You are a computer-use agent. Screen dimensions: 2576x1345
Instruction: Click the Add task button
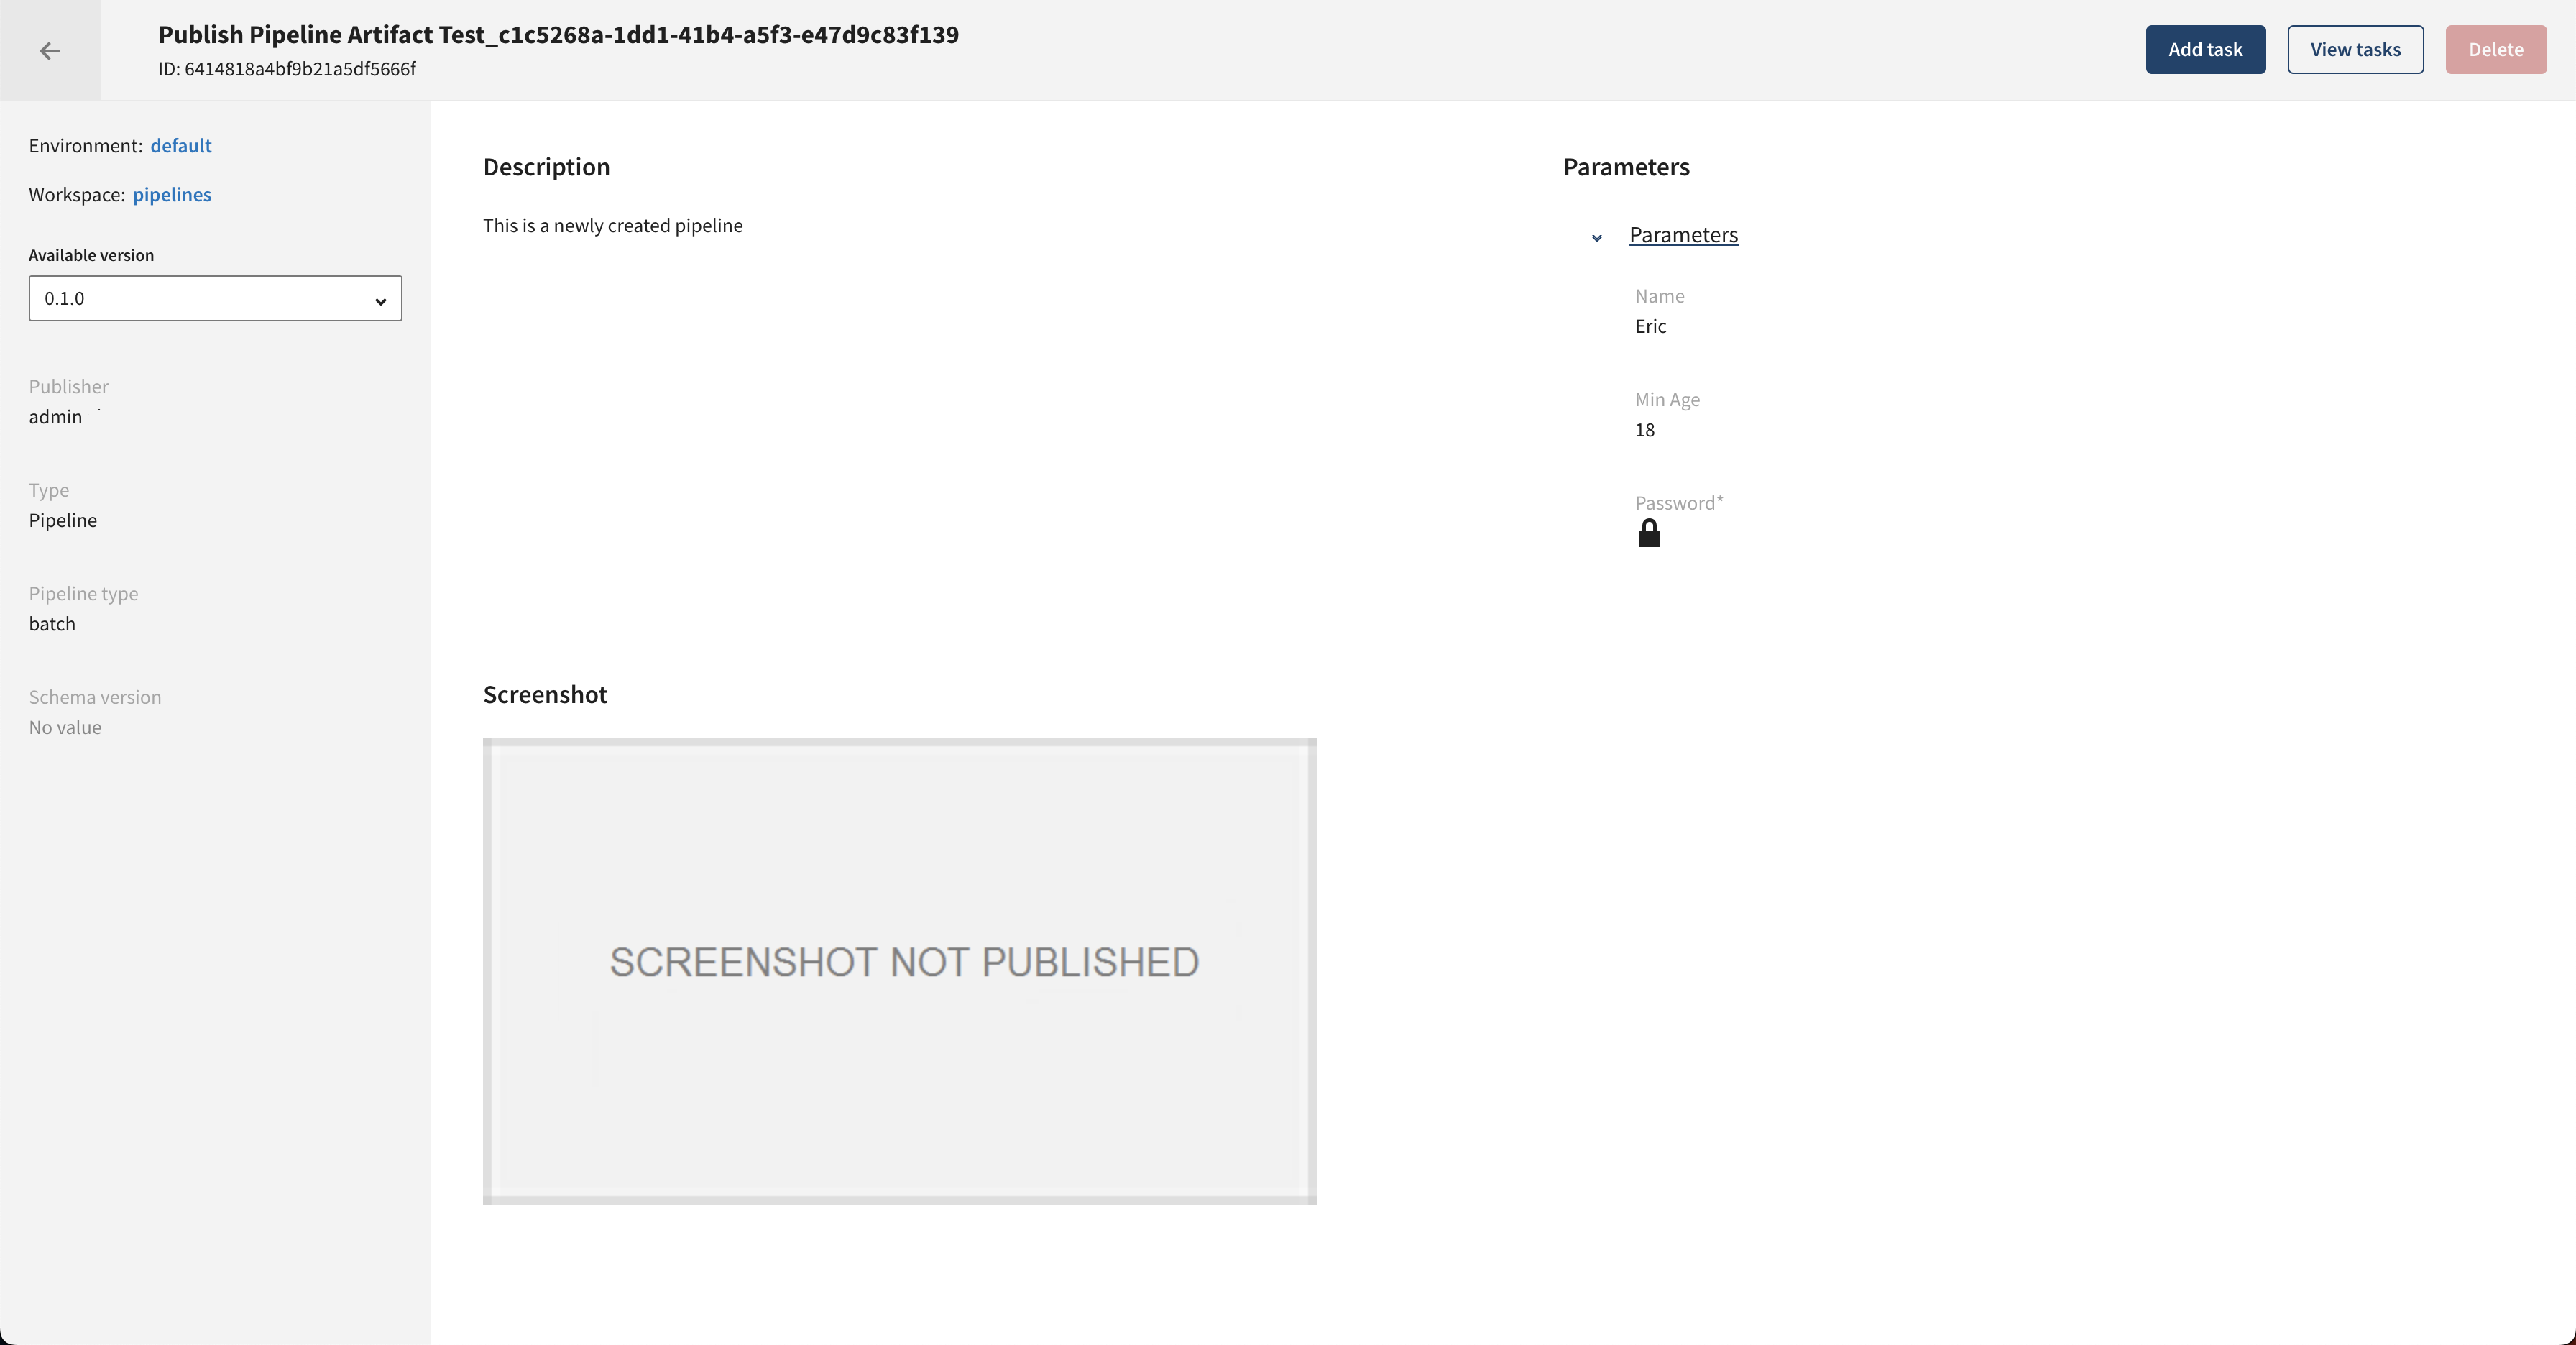[x=2205, y=49]
